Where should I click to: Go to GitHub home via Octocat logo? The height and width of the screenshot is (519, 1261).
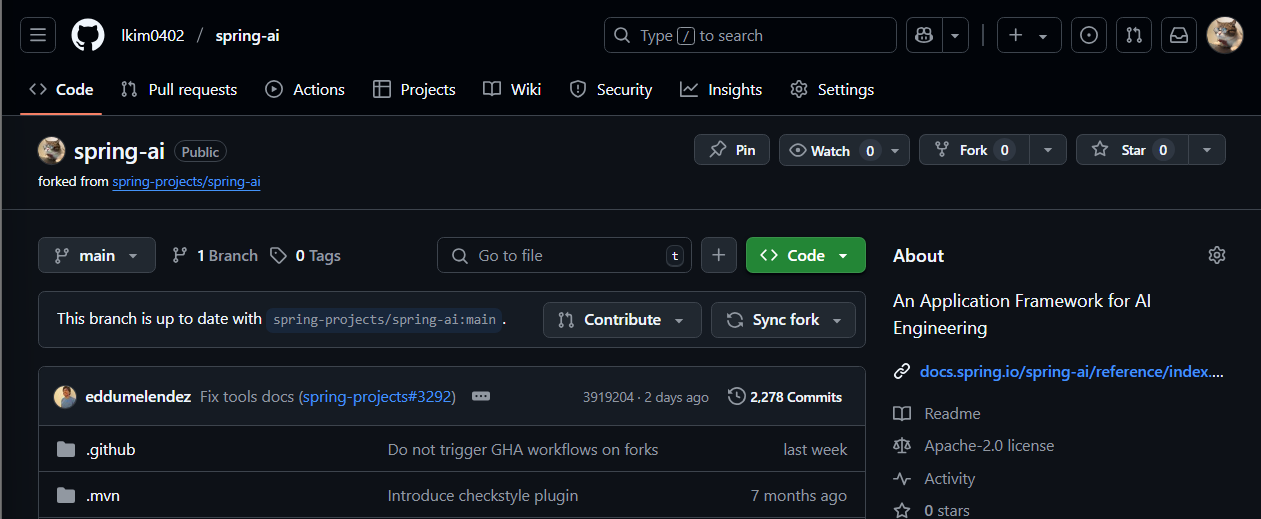tap(88, 35)
